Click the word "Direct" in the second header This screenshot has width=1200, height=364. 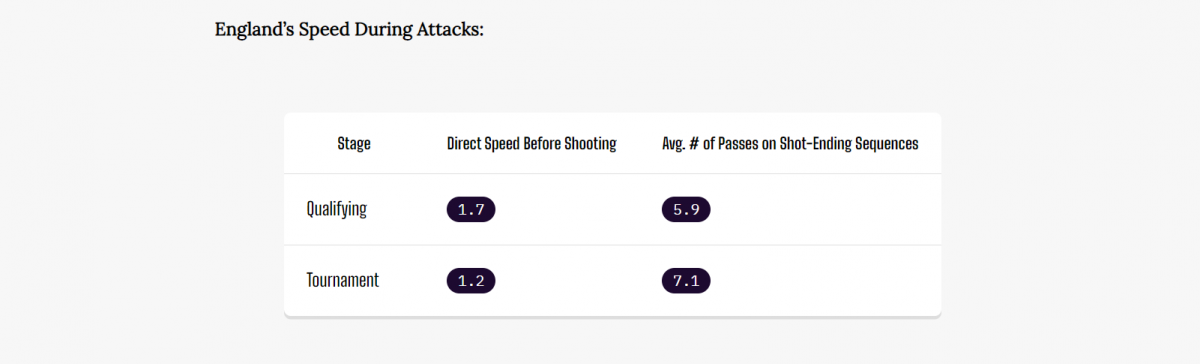click(x=464, y=144)
